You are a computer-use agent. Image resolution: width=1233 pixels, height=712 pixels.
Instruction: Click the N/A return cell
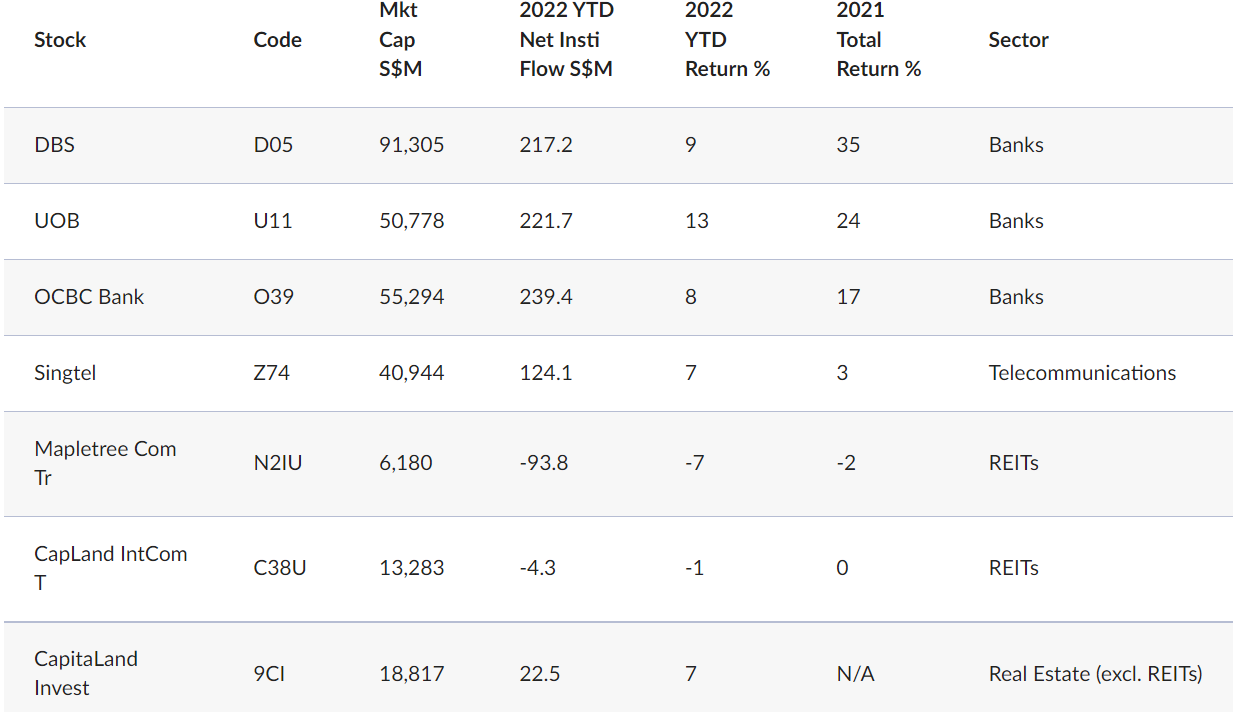click(x=855, y=674)
